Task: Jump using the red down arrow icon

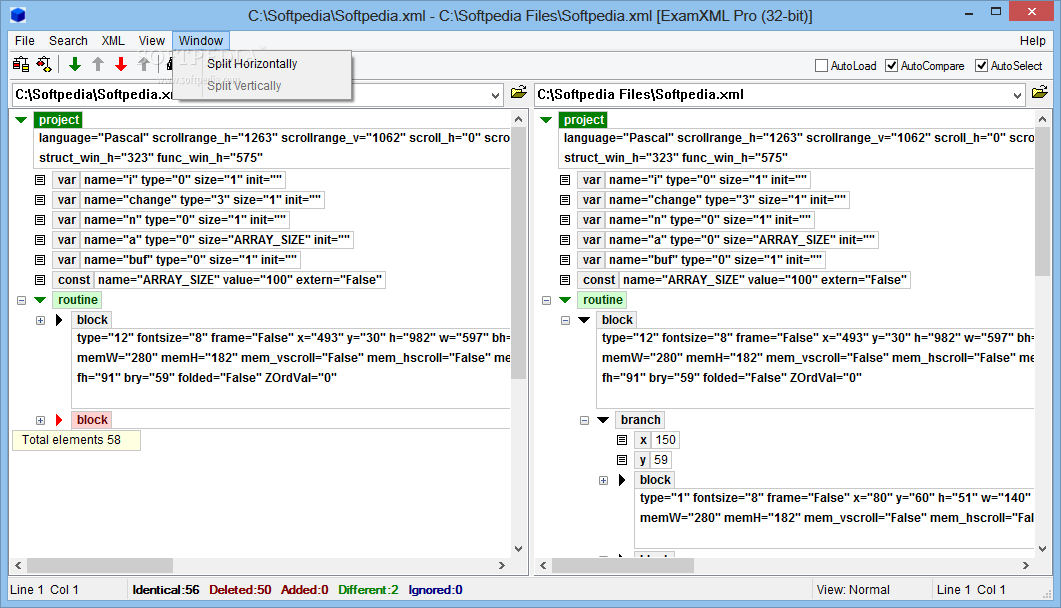Action: [x=121, y=64]
